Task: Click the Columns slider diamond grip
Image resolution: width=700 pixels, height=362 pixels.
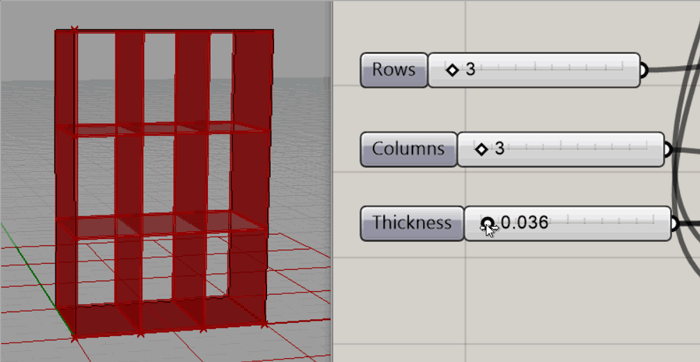Action: 481,149
